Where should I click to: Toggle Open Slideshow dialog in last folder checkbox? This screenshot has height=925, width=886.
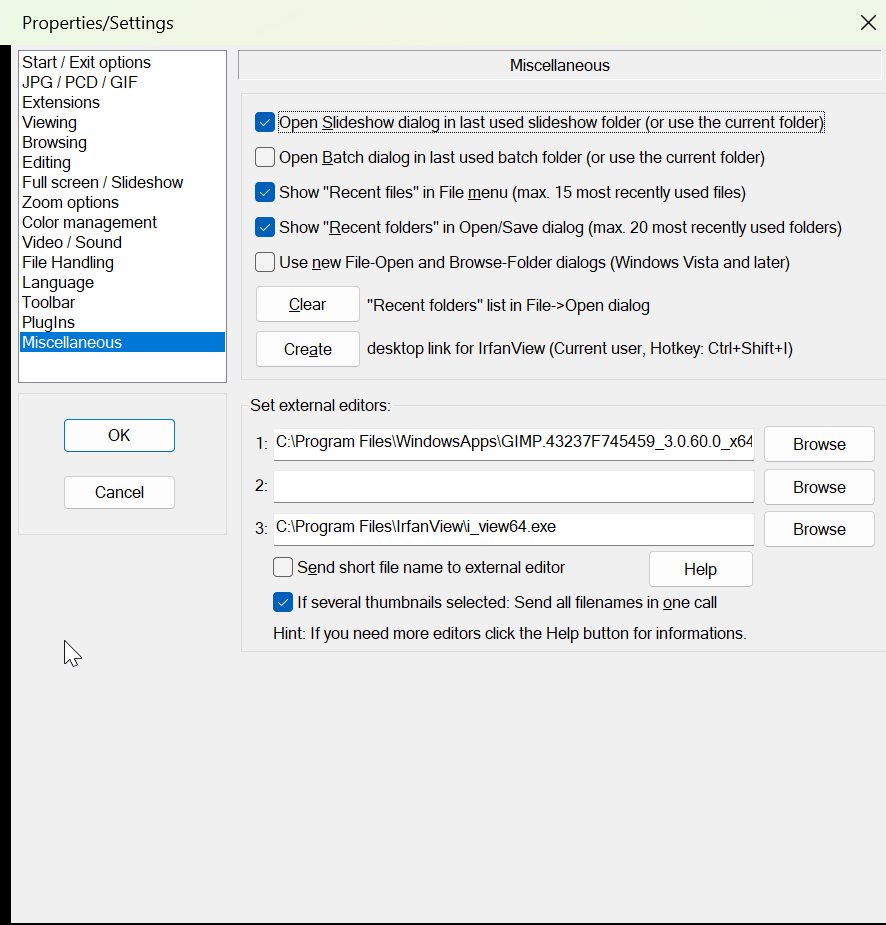265,123
